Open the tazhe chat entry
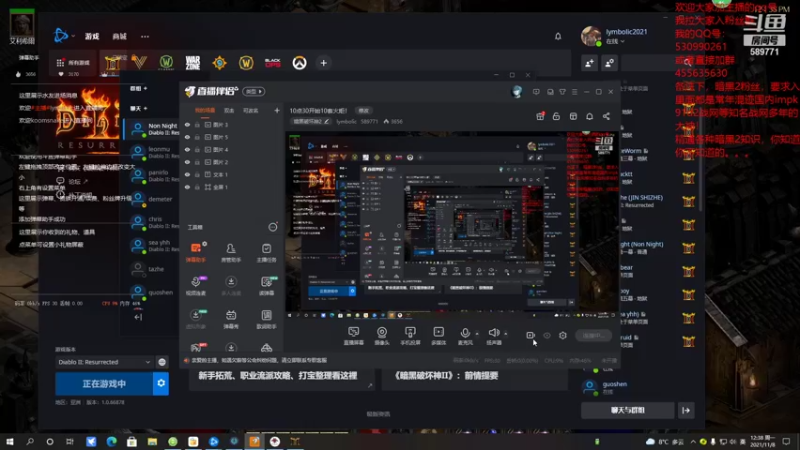This screenshot has width=800, height=450. tap(152, 269)
